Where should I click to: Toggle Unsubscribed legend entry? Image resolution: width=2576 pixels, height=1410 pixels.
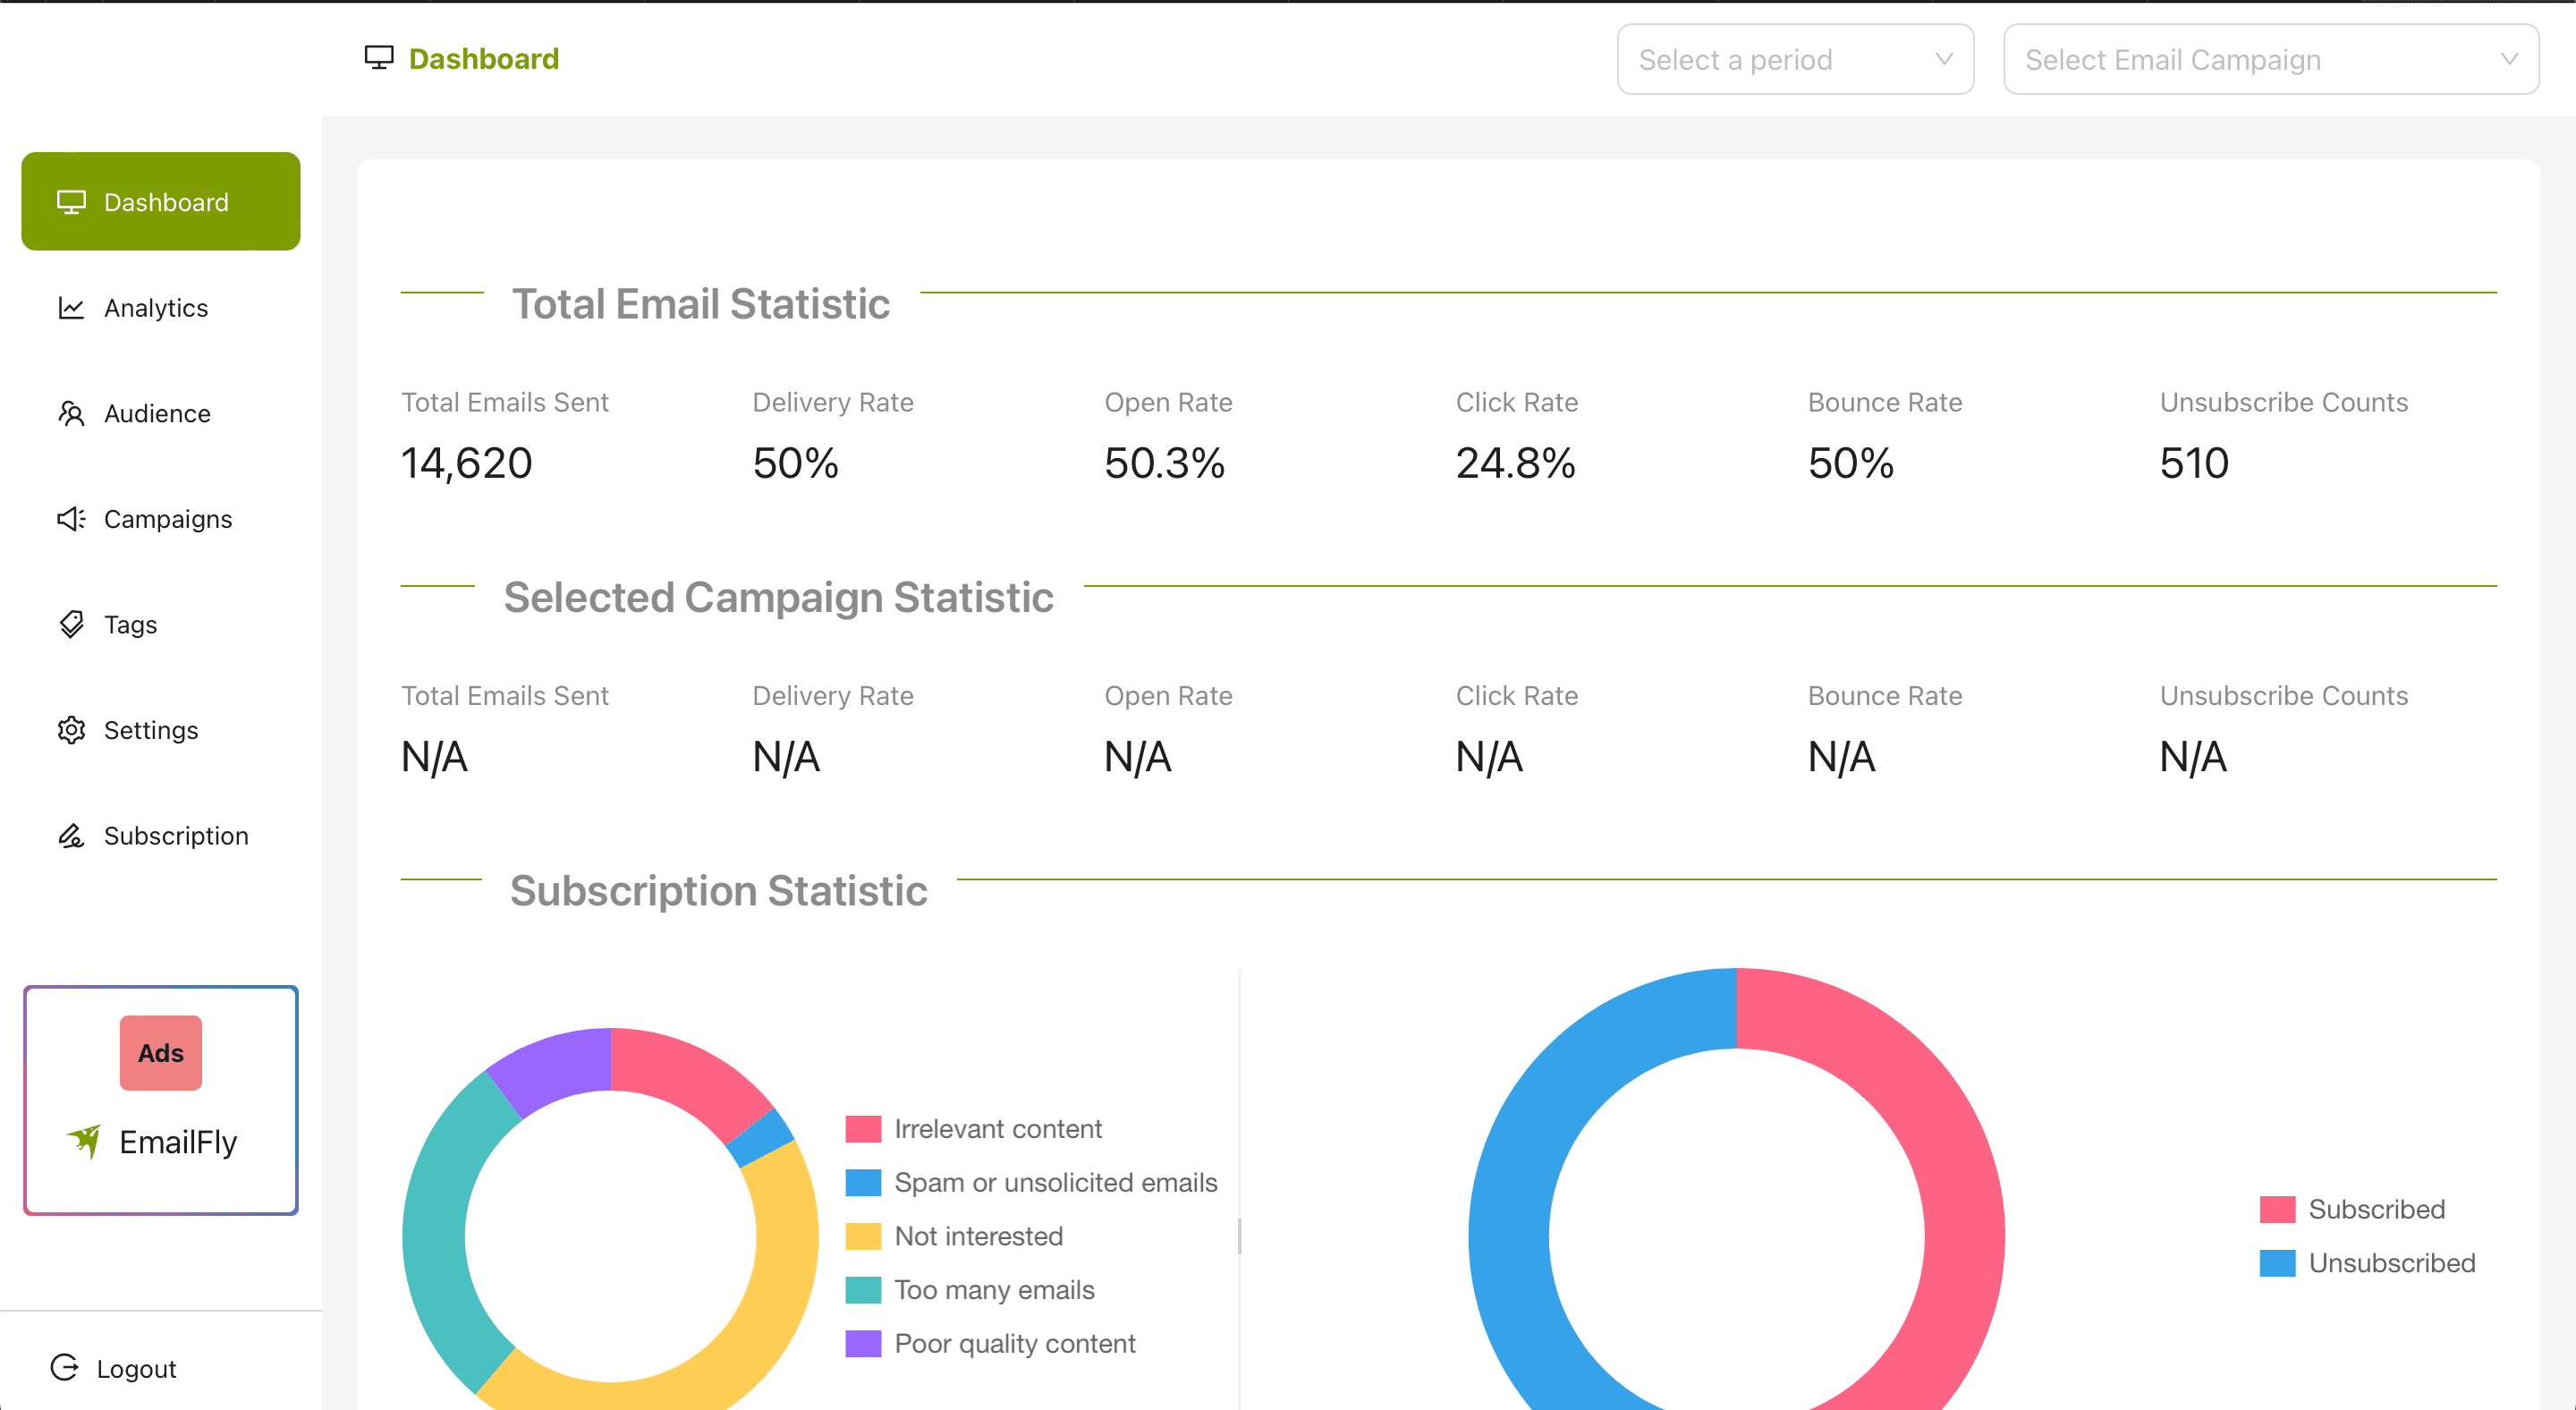tap(2390, 1263)
